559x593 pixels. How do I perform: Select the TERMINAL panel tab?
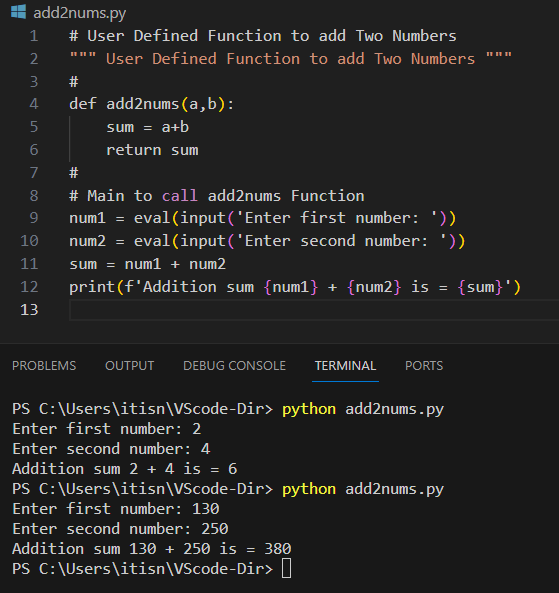pos(345,366)
